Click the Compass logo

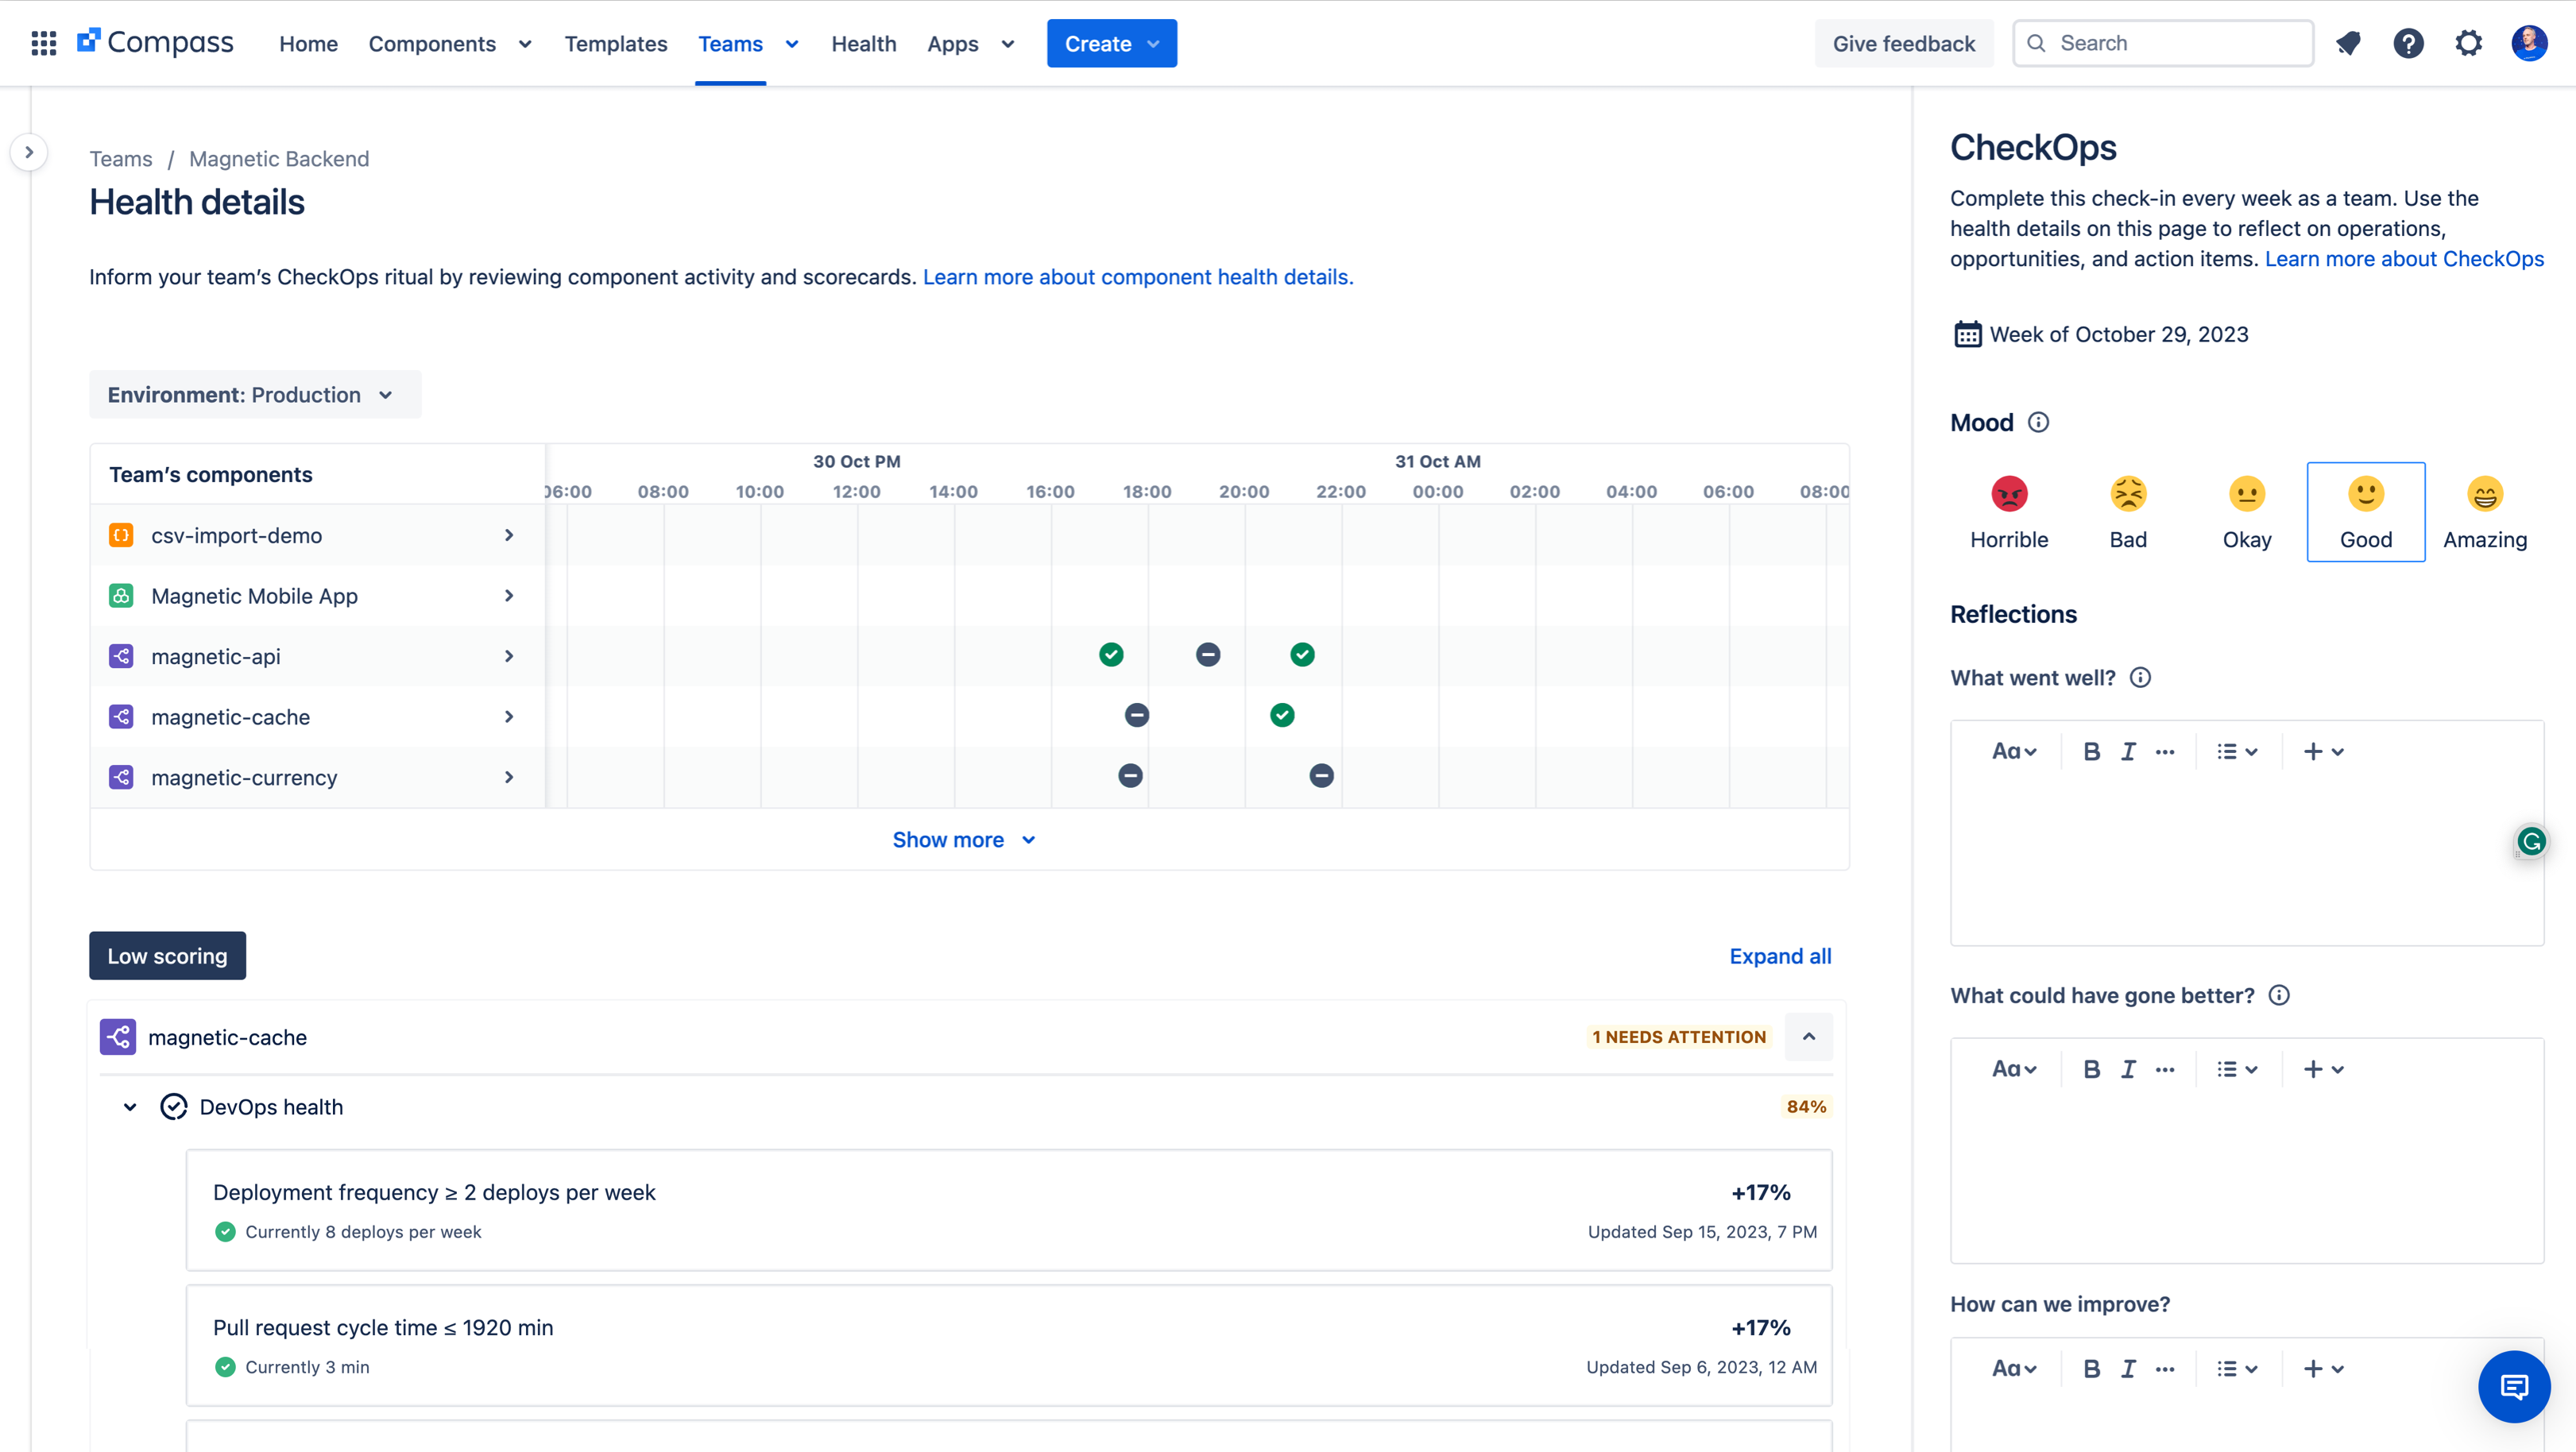(x=156, y=42)
